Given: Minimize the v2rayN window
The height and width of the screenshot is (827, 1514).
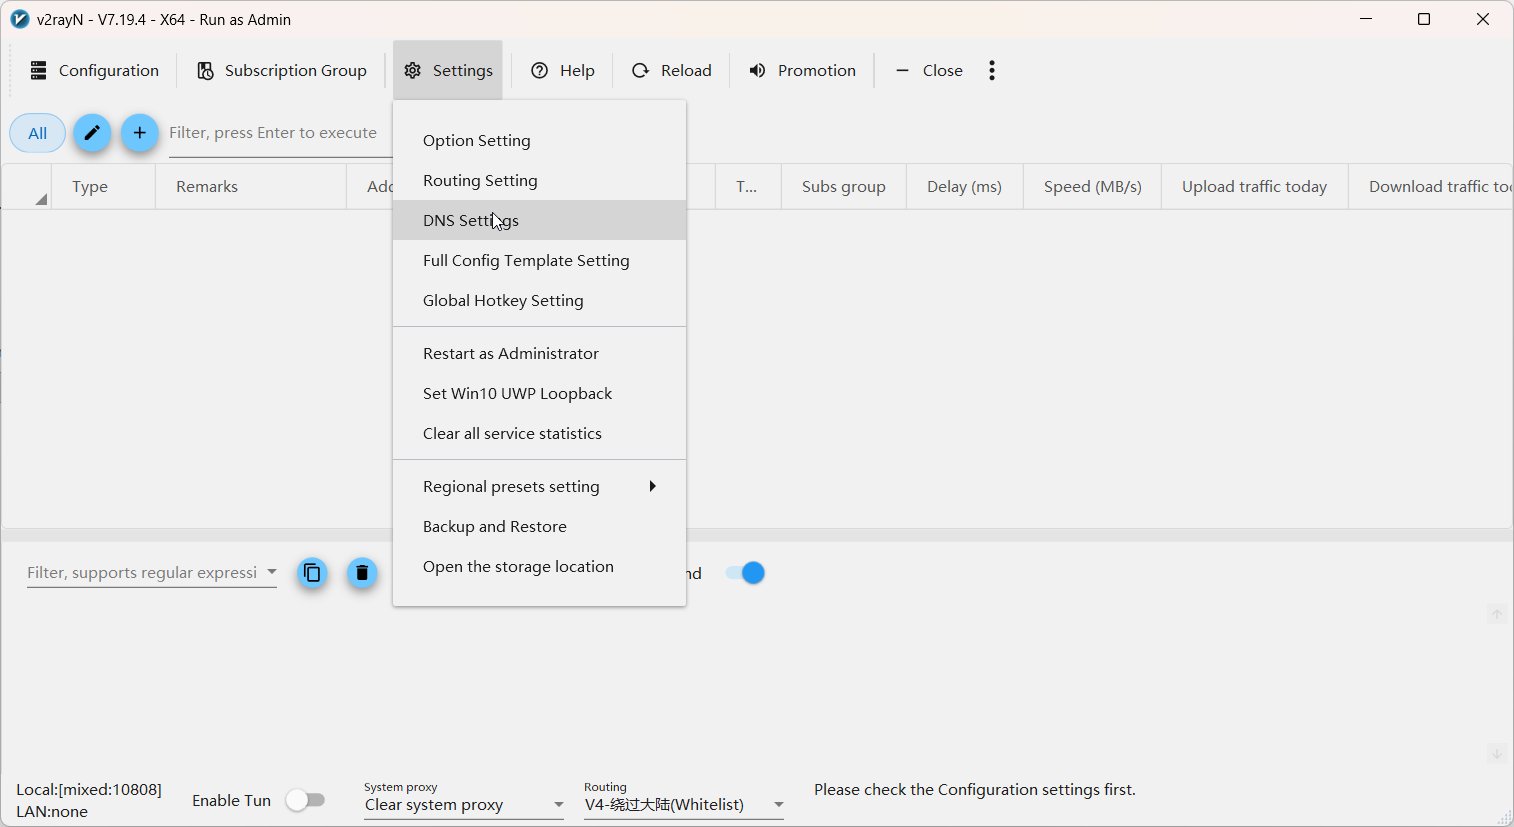Looking at the screenshot, I should click(x=1366, y=19).
